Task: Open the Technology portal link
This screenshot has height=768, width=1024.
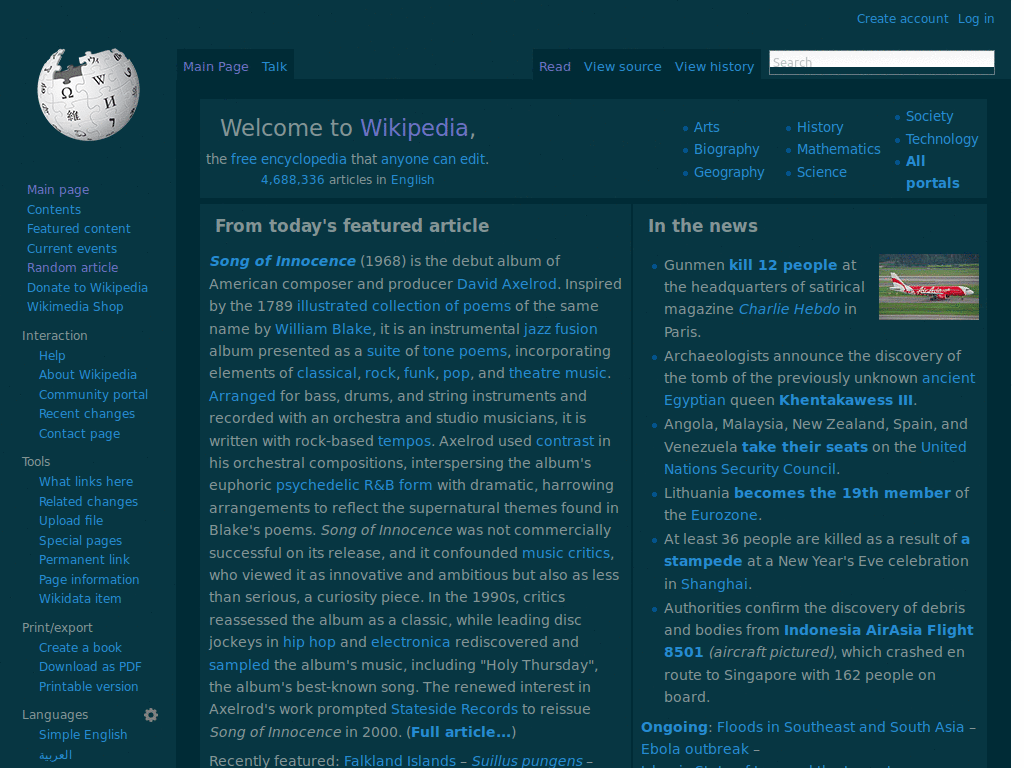Action: click(942, 139)
